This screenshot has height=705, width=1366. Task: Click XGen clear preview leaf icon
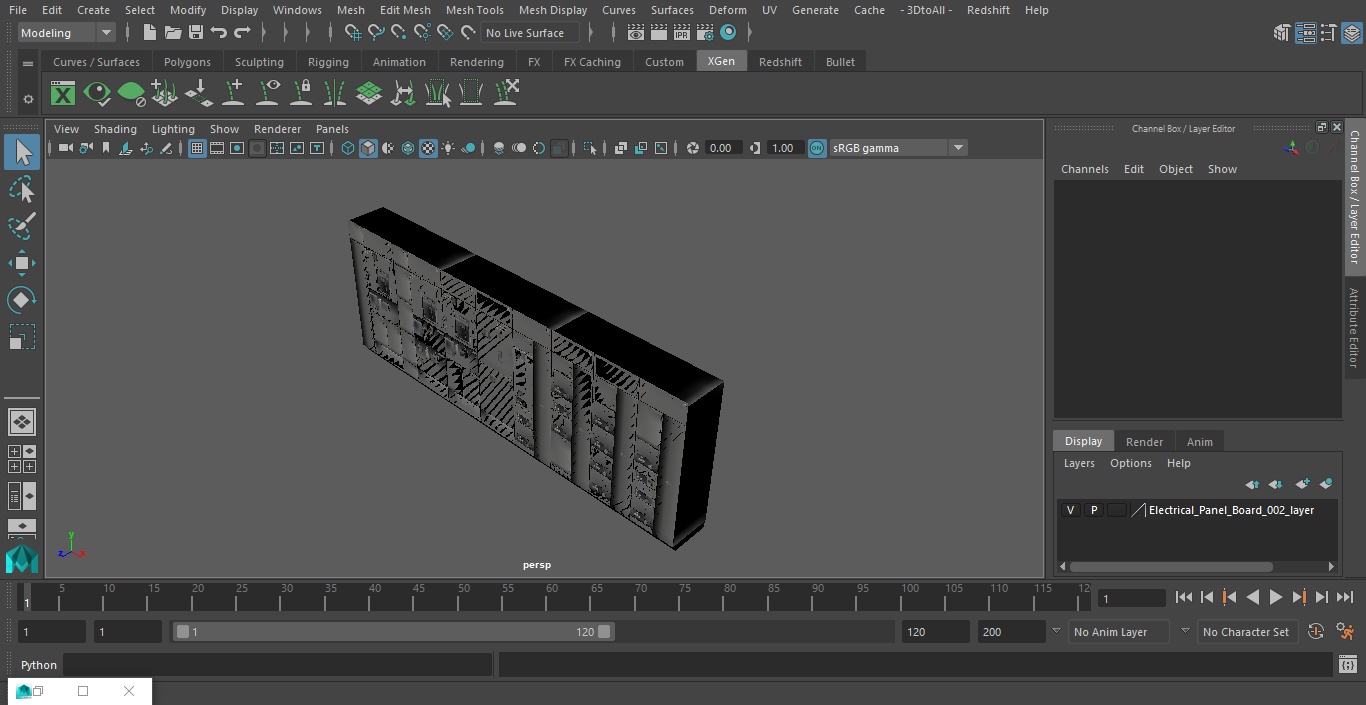tap(131, 94)
